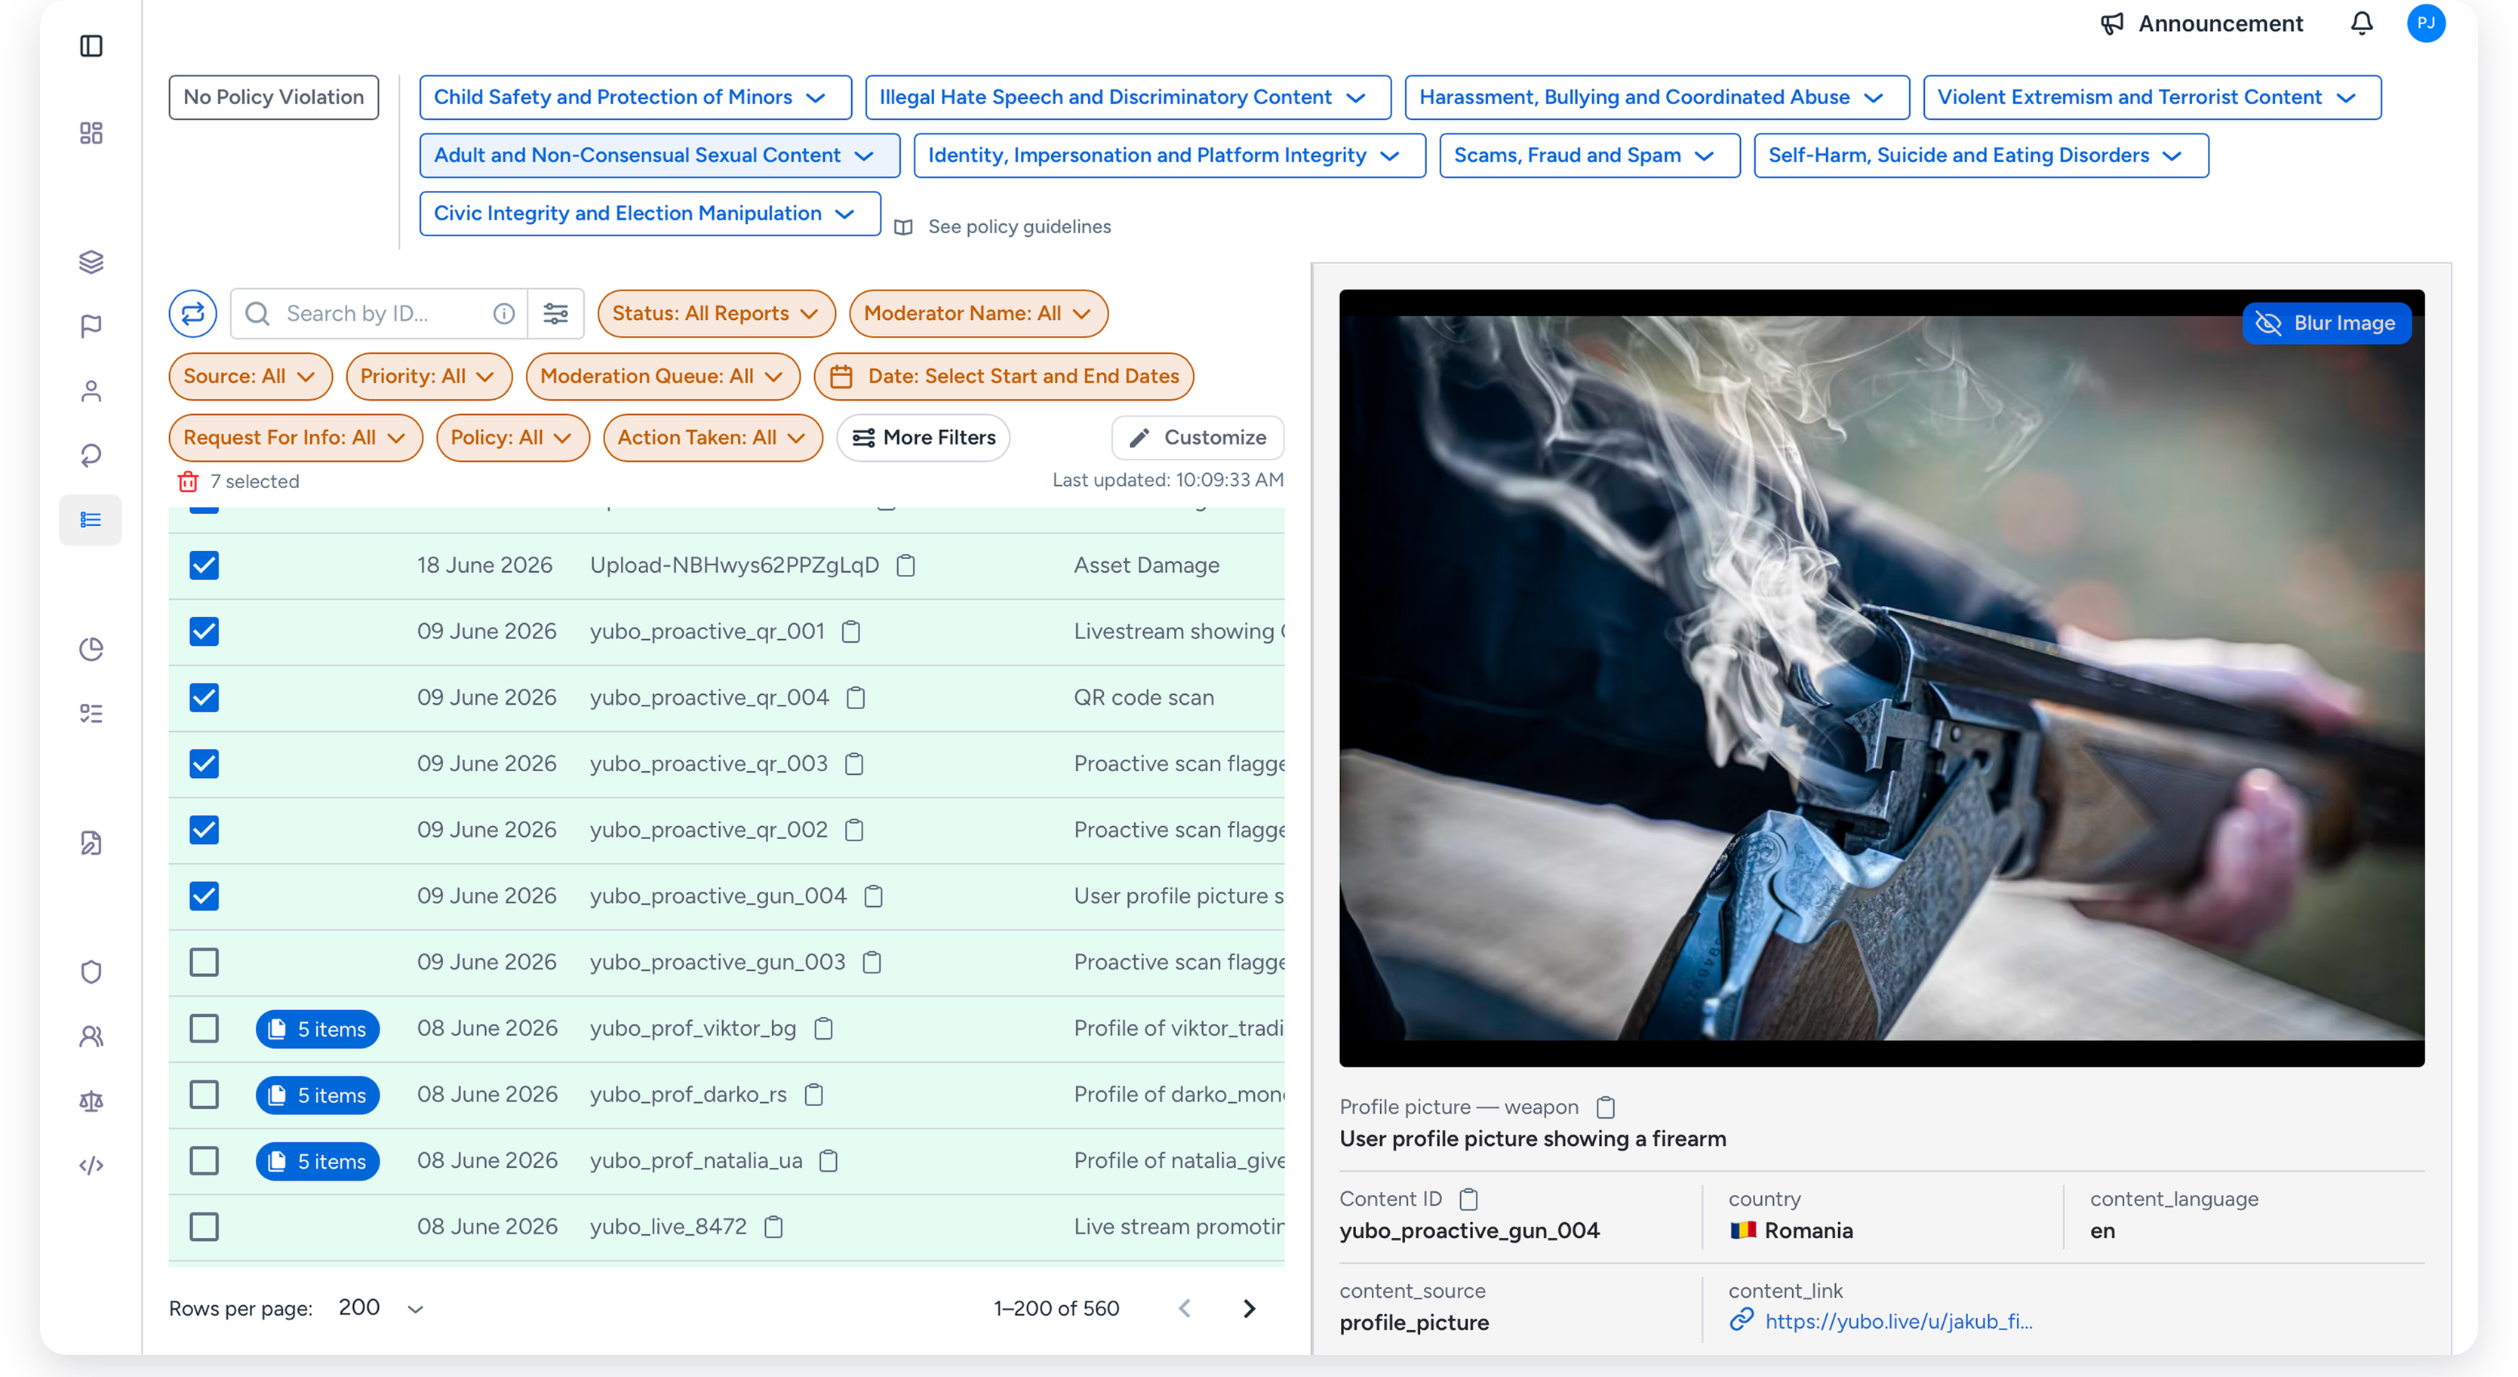Expand Child Safety and Protection of Minors
The height and width of the screenshot is (1377, 2518).
click(x=635, y=97)
